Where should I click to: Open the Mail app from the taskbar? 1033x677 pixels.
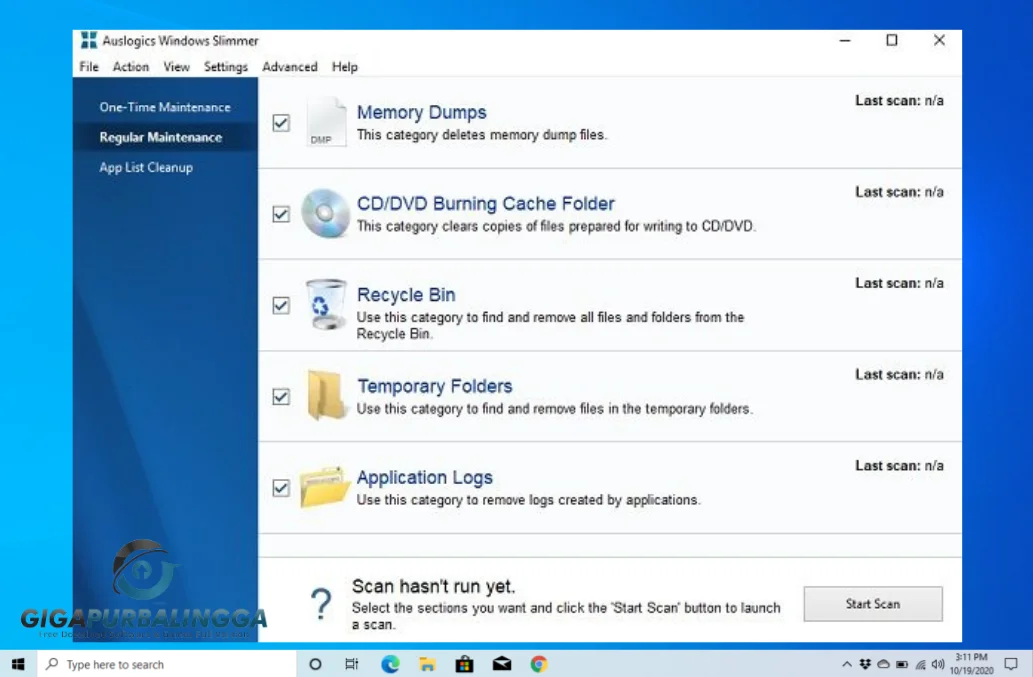pyautogui.click(x=501, y=663)
